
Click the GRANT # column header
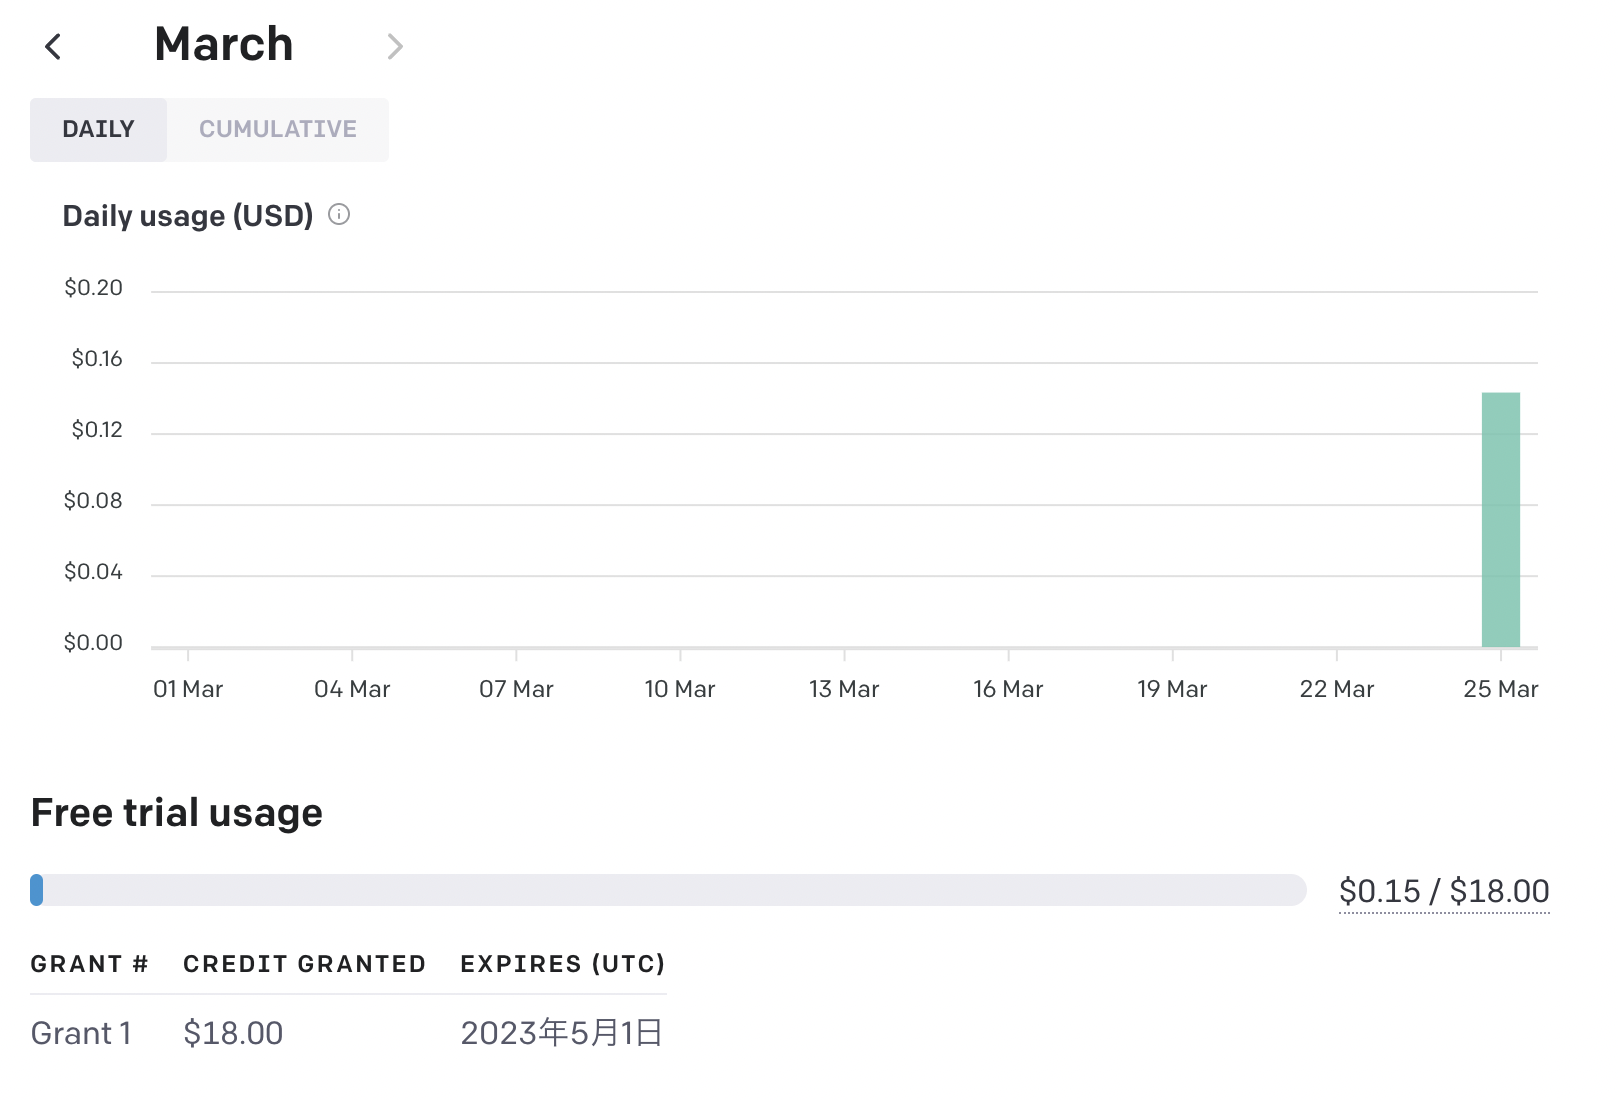[x=89, y=964]
